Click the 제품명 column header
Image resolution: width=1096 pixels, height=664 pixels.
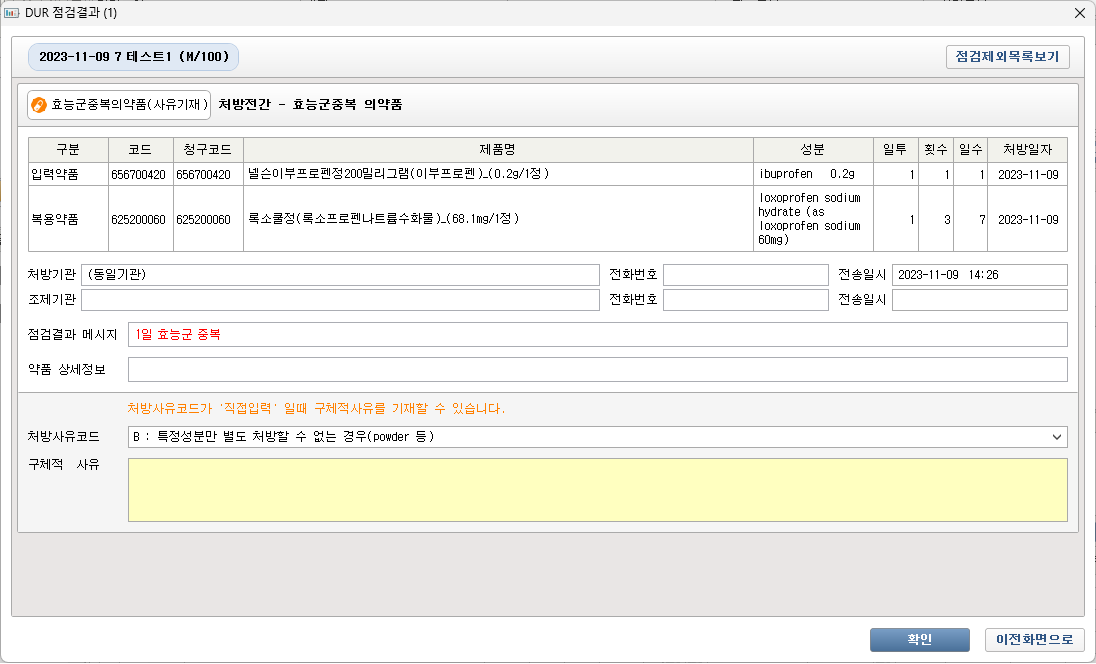497,149
